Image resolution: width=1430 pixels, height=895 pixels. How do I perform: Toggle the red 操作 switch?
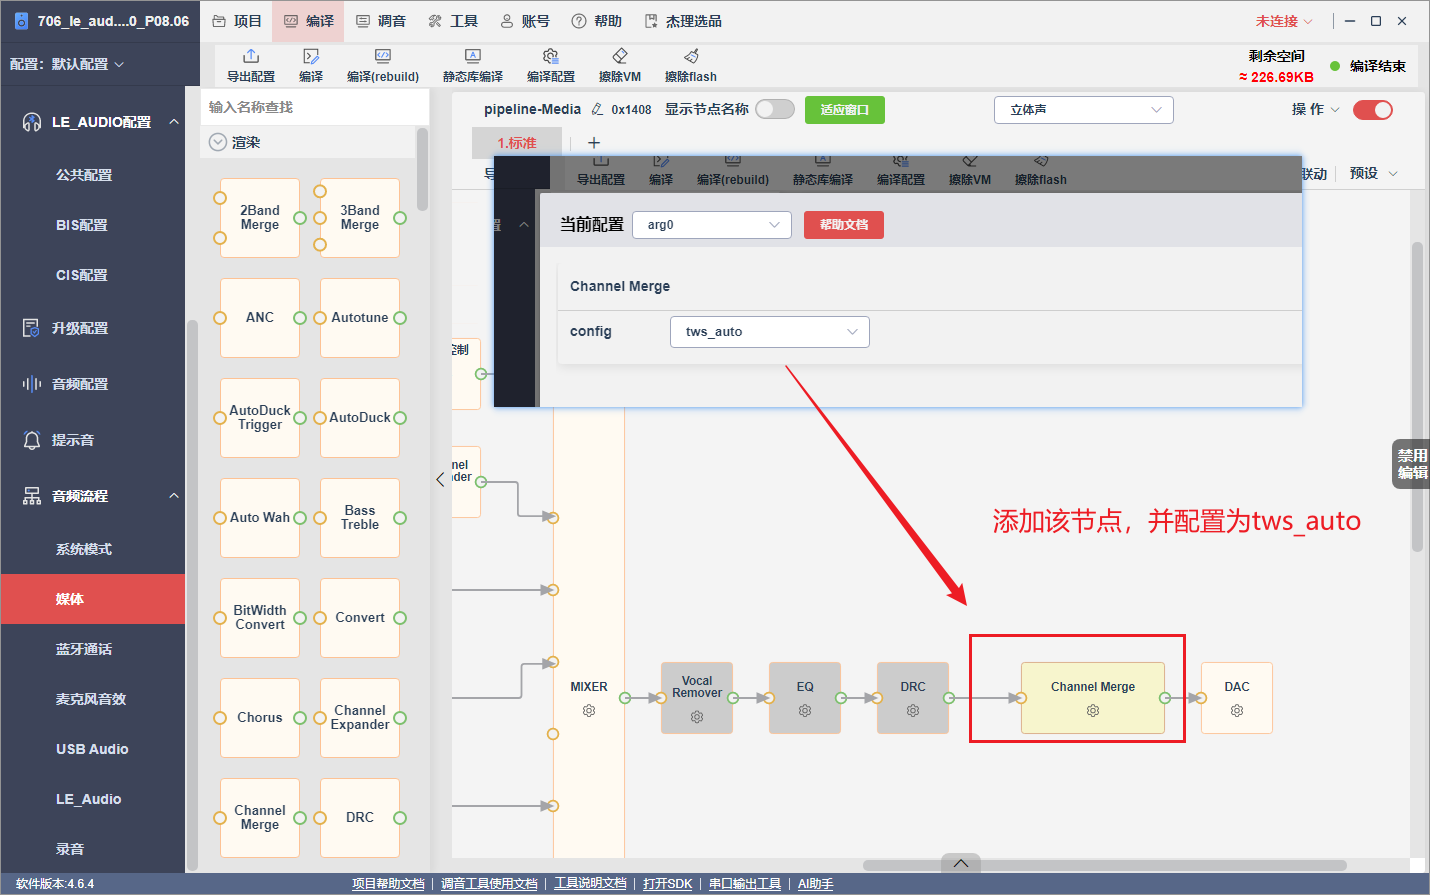coord(1373,110)
